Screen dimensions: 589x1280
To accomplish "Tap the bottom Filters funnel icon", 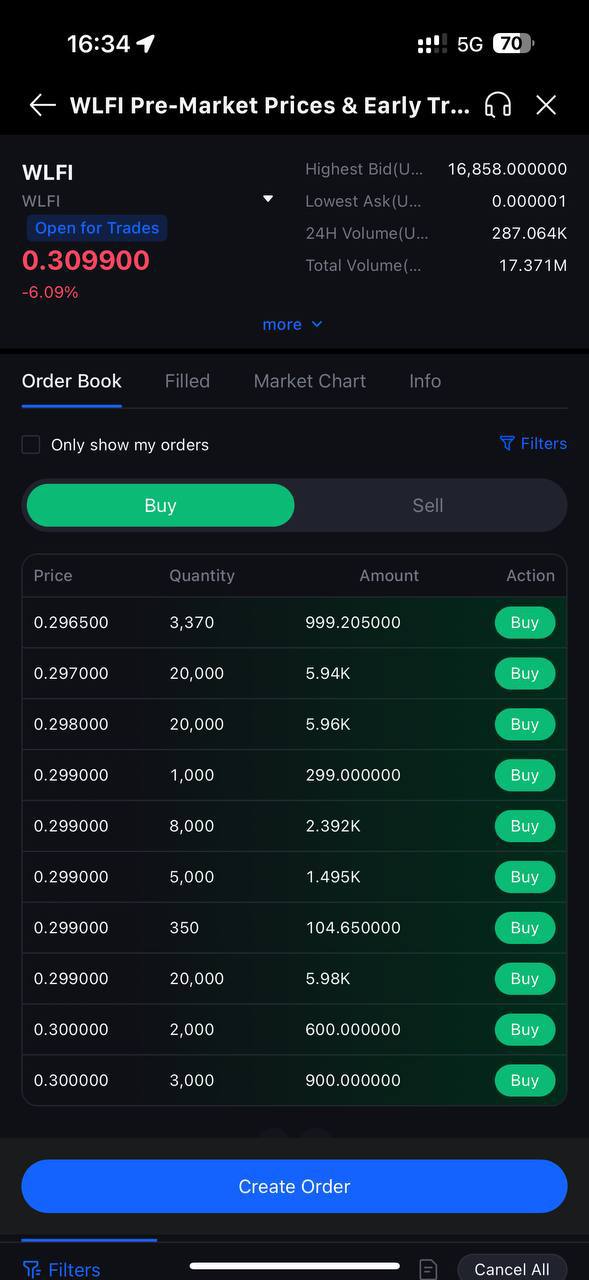I will tap(32, 1270).
